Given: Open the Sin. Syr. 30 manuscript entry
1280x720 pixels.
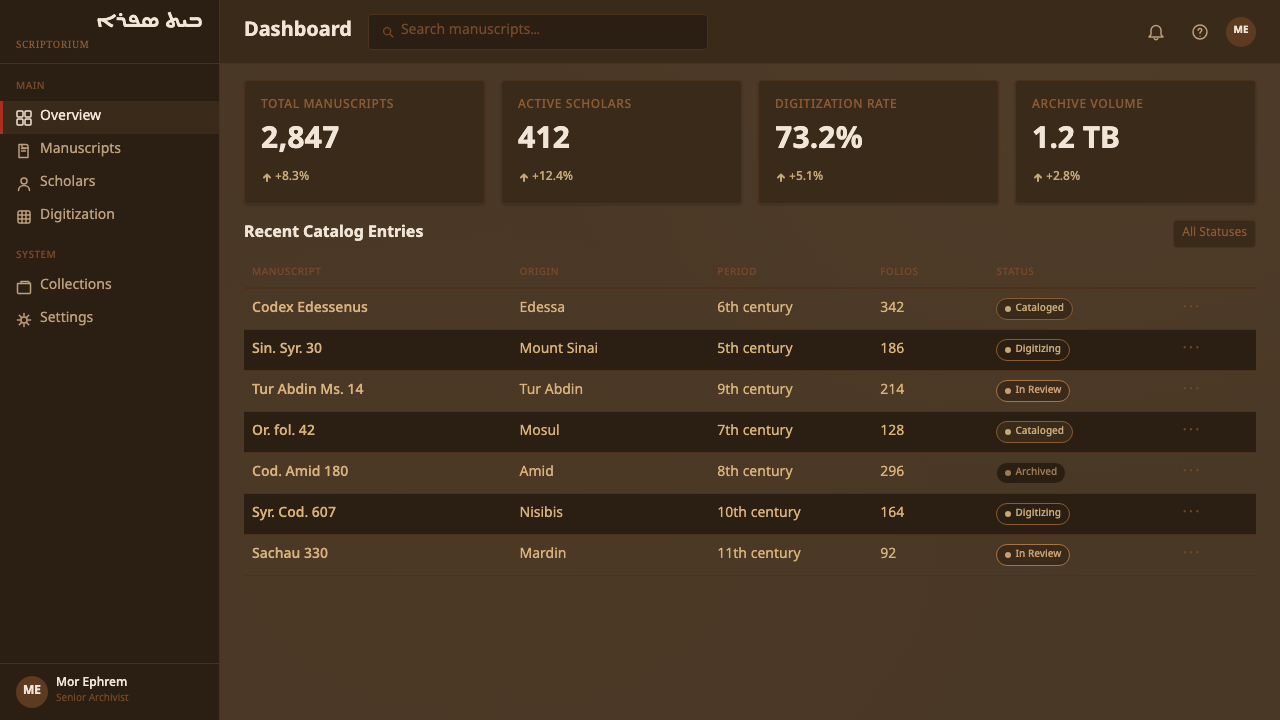Looking at the screenshot, I should [x=287, y=348].
